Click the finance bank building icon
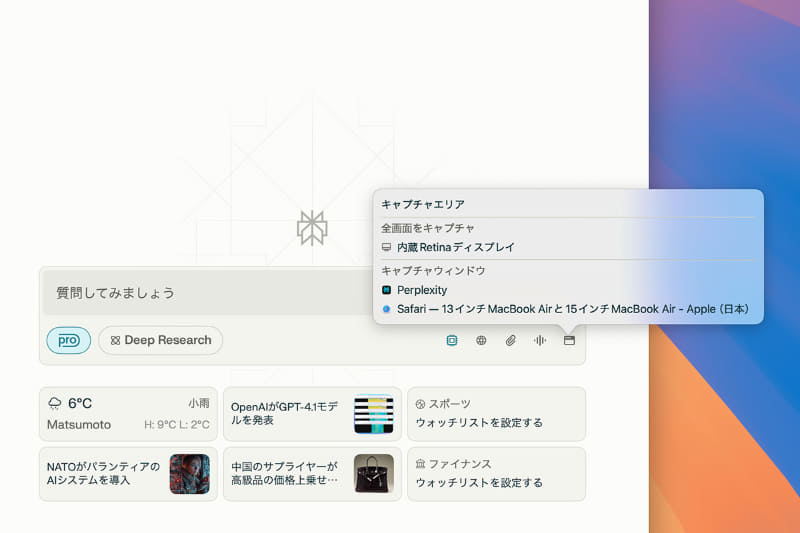This screenshot has height=533, width=800. coord(420,464)
